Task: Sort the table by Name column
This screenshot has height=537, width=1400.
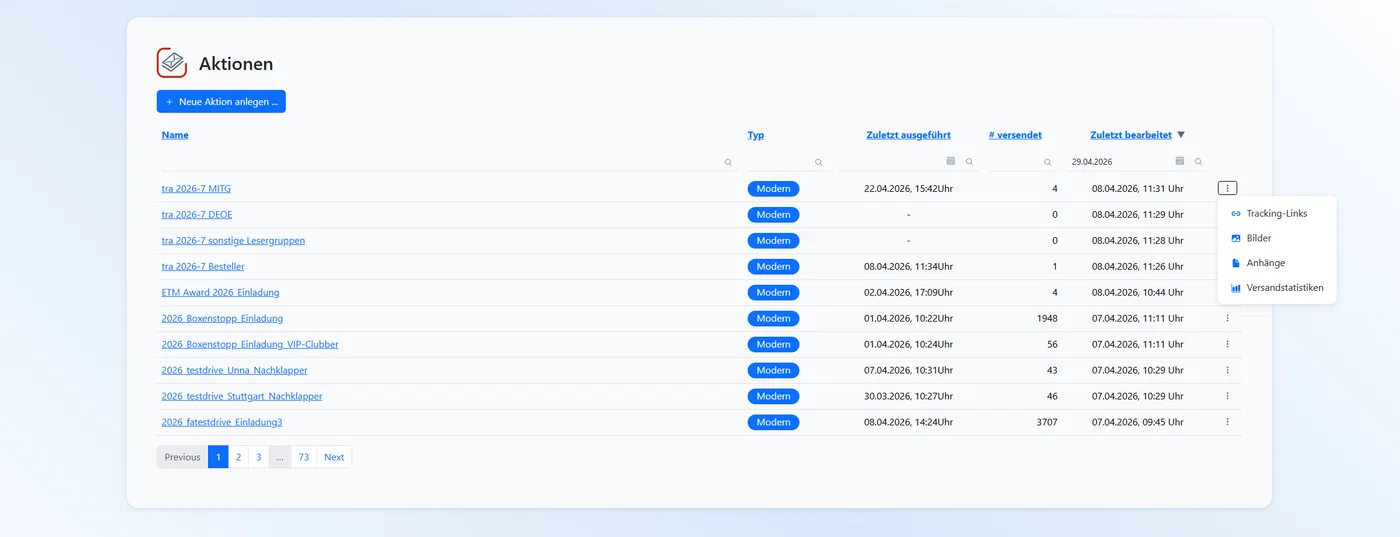Action: [175, 135]
